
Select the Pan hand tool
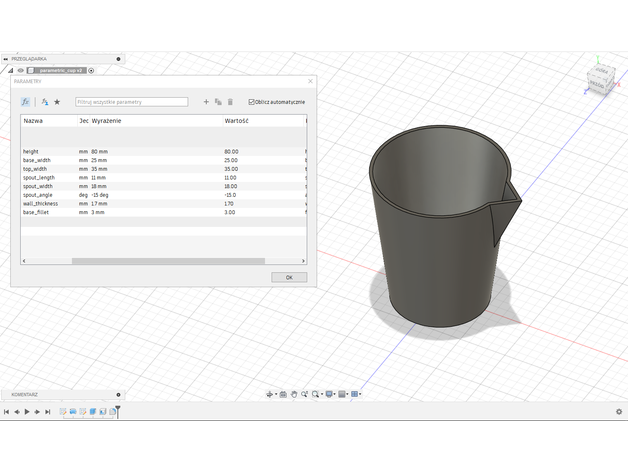click(x=294, y=394)
